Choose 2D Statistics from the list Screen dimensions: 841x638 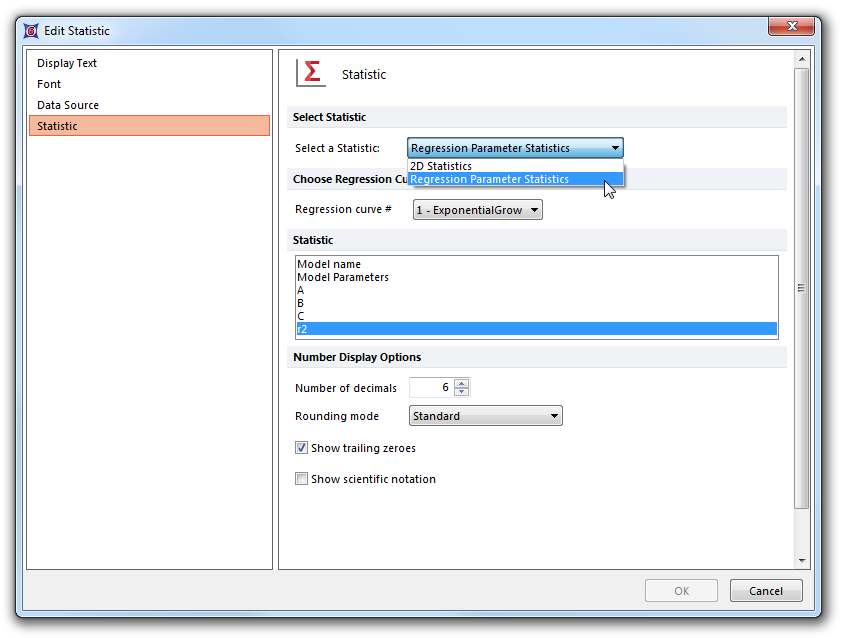441,166
